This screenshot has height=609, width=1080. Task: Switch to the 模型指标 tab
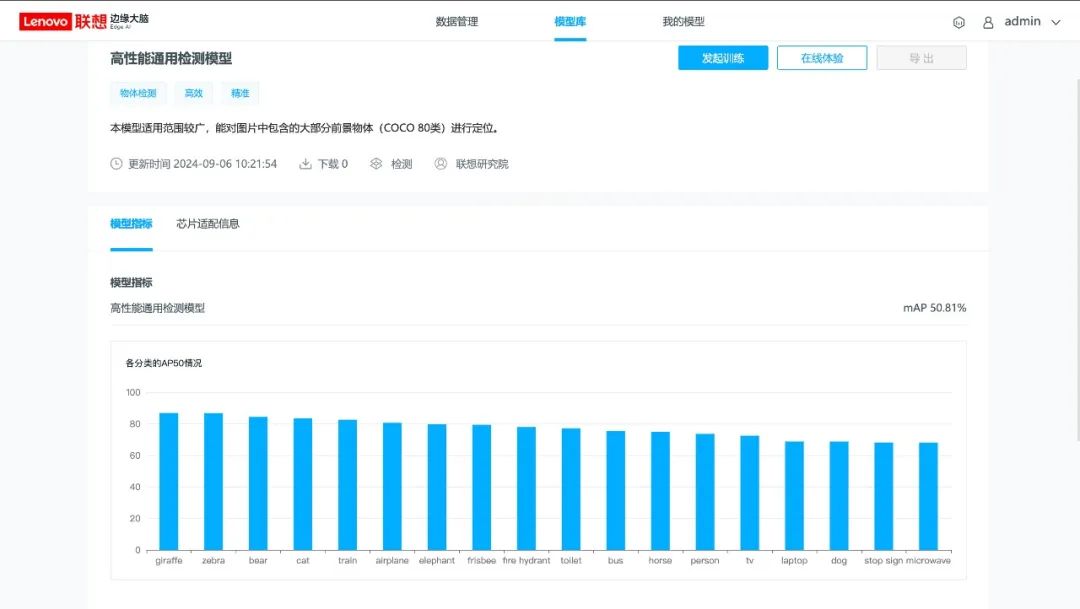131,223
